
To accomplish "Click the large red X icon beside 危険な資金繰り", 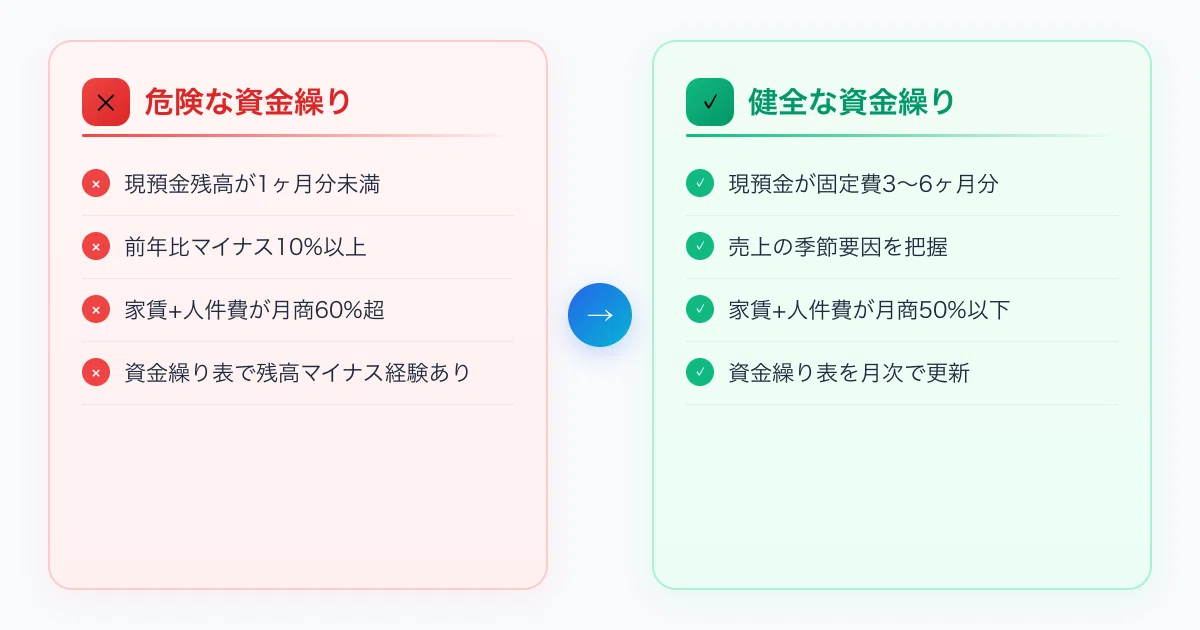I will pyautogui.click(x=106, y=102).
